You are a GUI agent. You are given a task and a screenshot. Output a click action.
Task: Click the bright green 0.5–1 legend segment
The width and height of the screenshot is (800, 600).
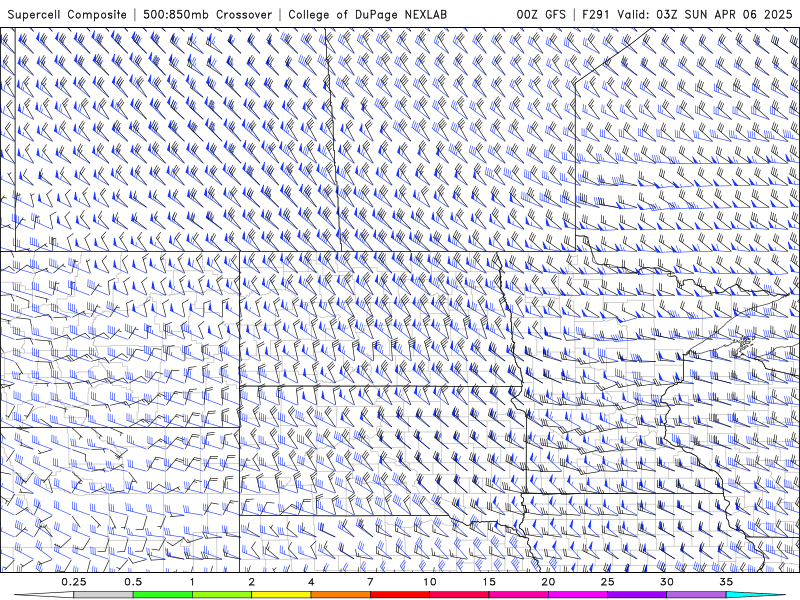pos(163,595)
